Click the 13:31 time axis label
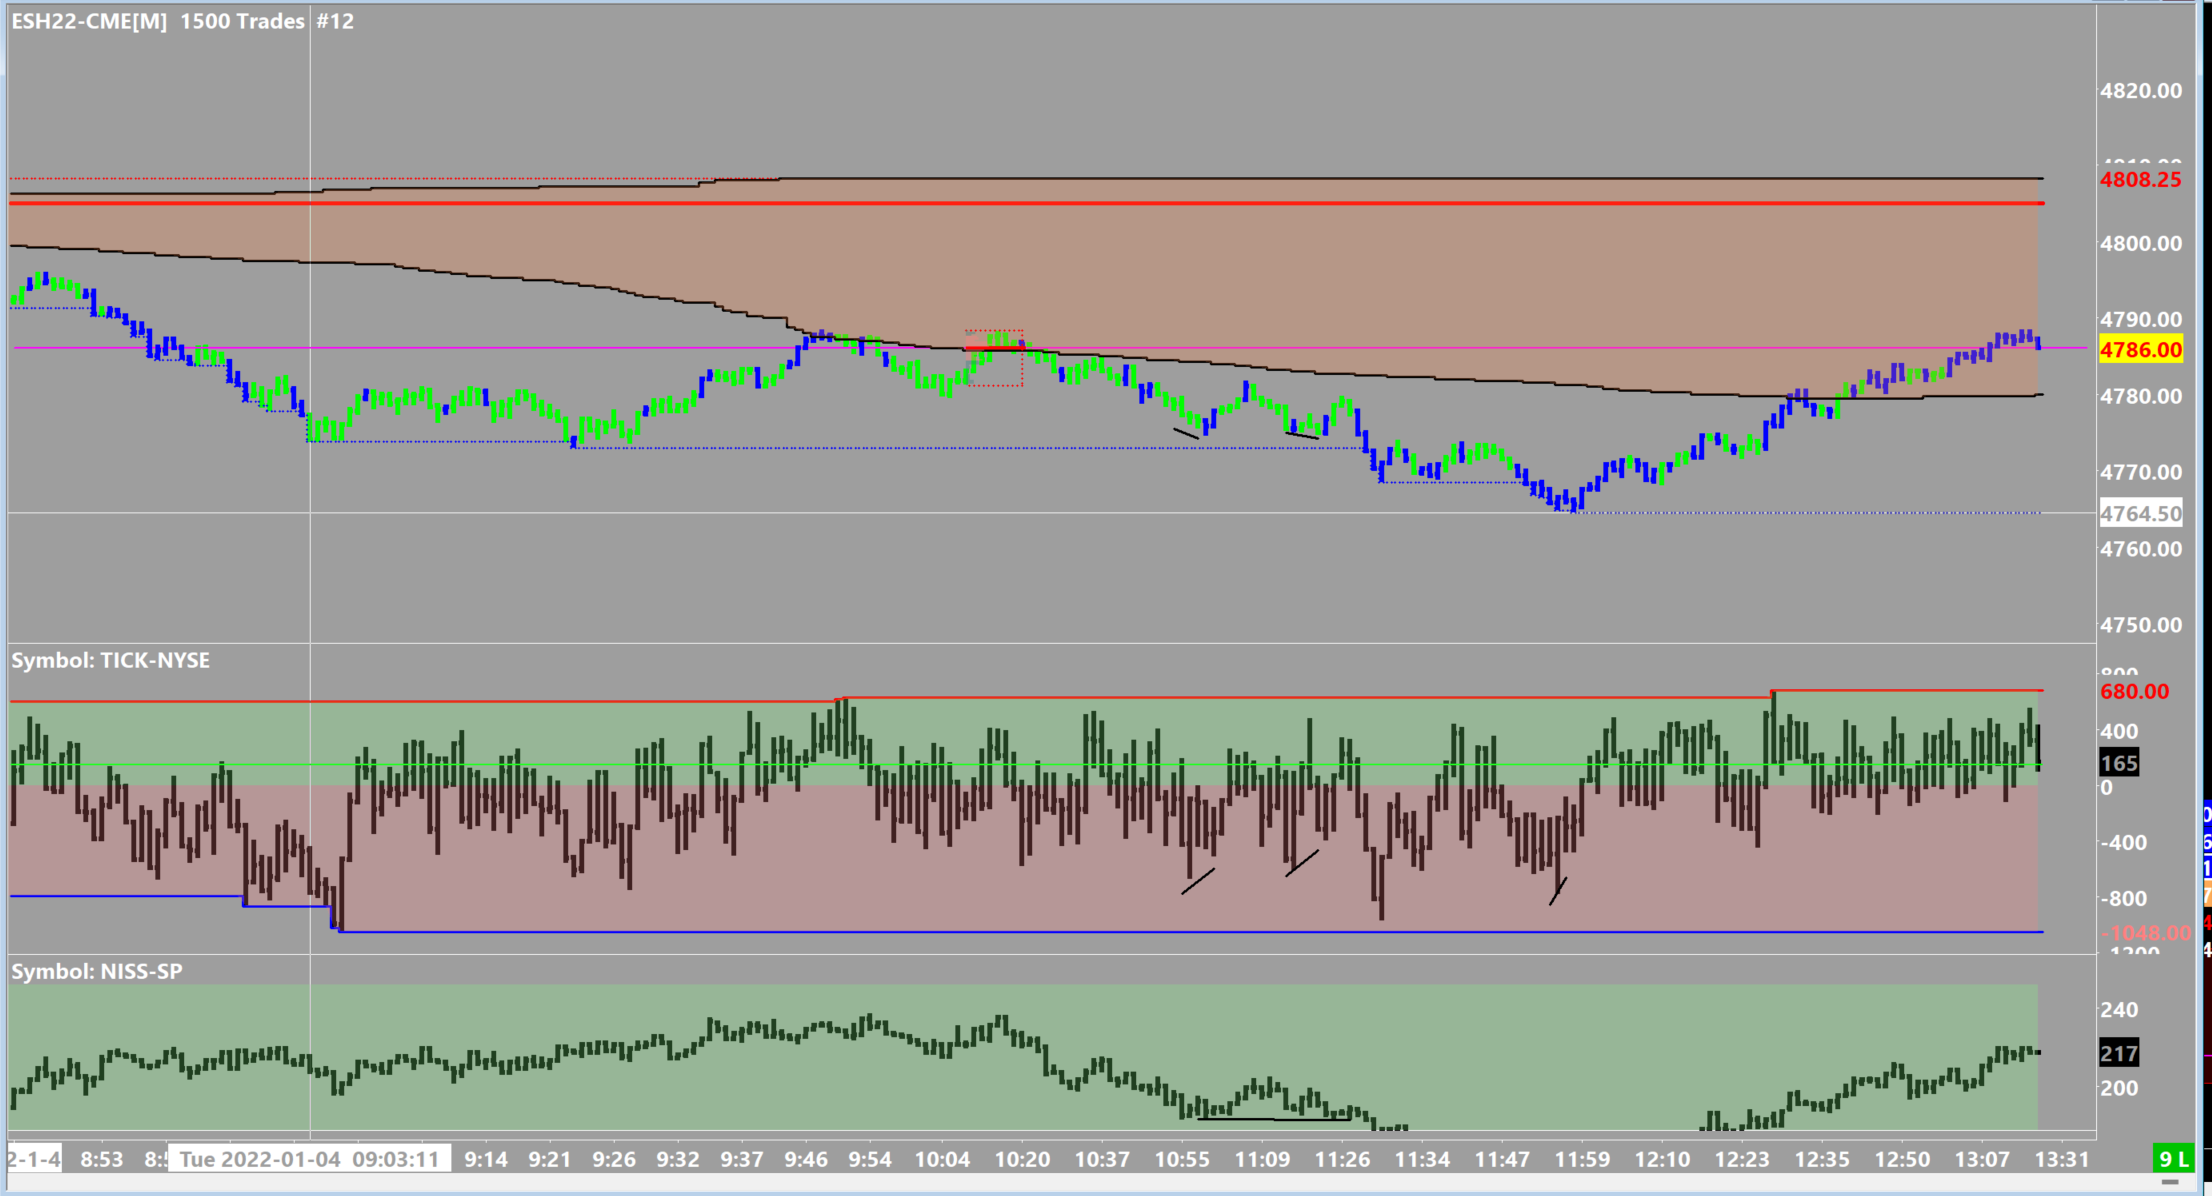 (2062, 1159)
